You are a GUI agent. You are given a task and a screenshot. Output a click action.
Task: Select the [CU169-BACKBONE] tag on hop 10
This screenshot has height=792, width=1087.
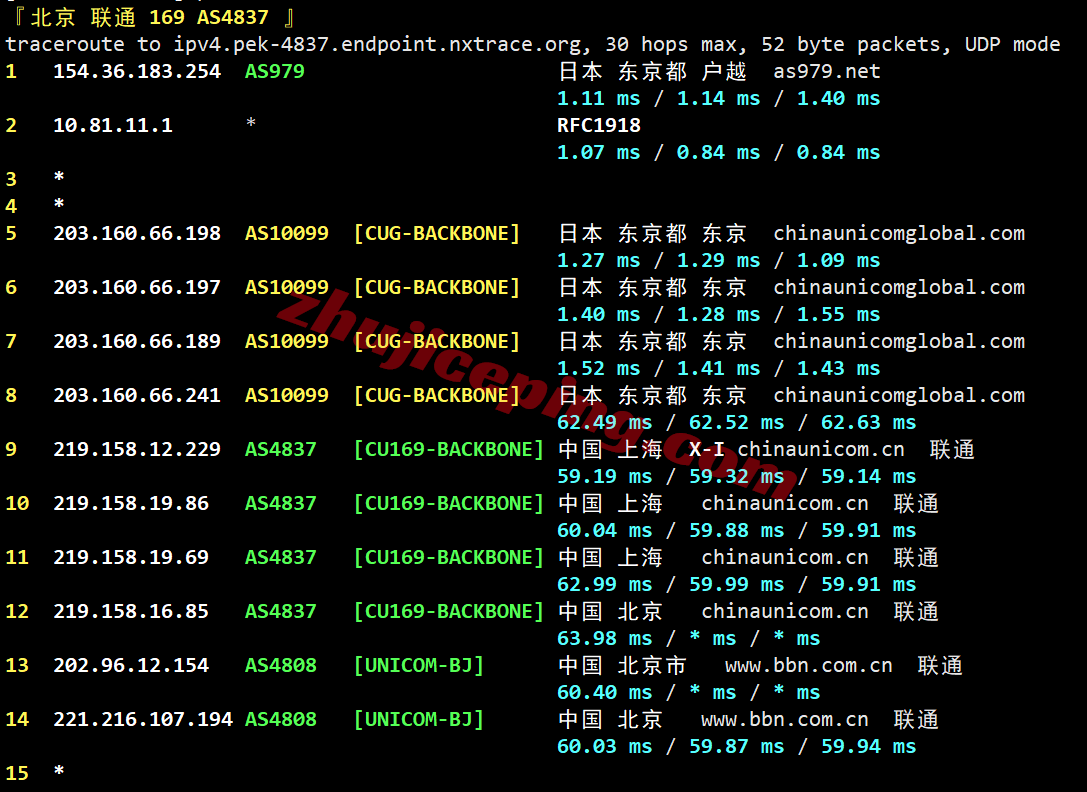coord(448,503)
